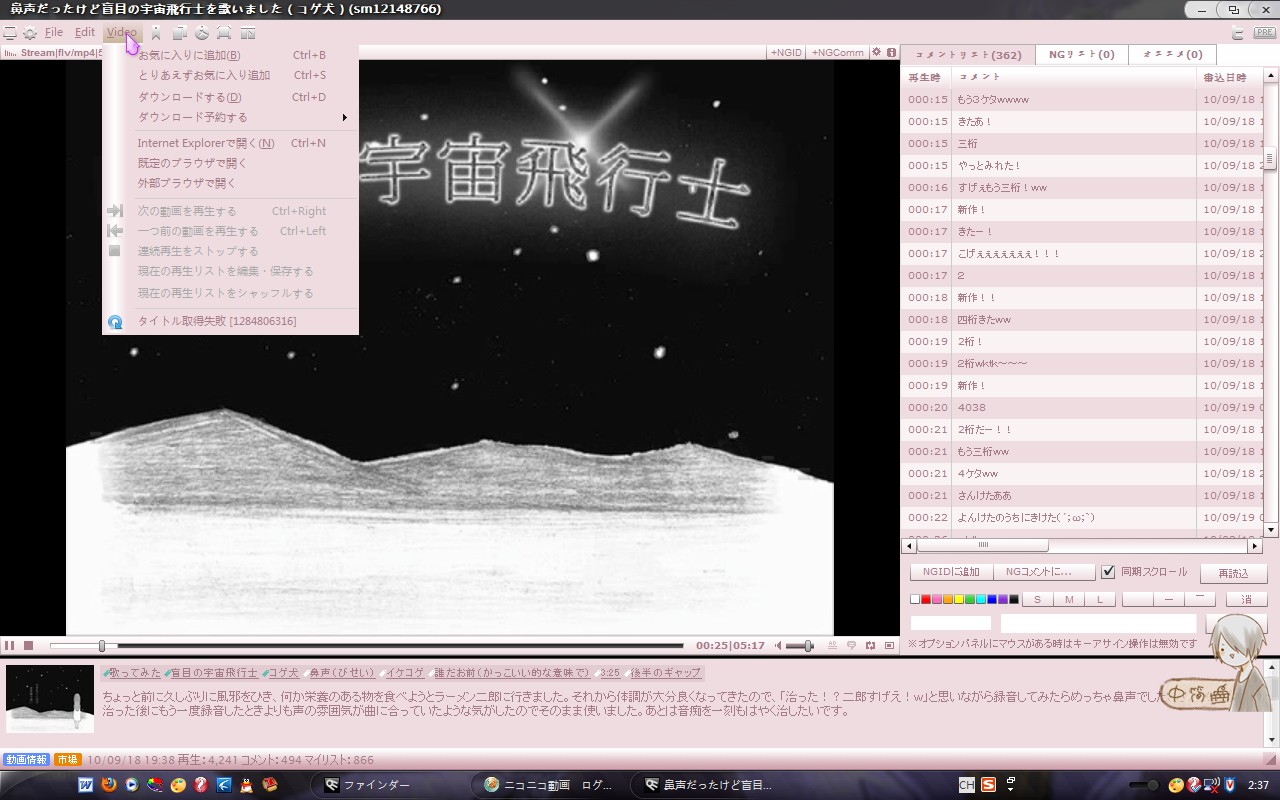
Task: Choose the first blank comment position button
Action: point(1138,600)
